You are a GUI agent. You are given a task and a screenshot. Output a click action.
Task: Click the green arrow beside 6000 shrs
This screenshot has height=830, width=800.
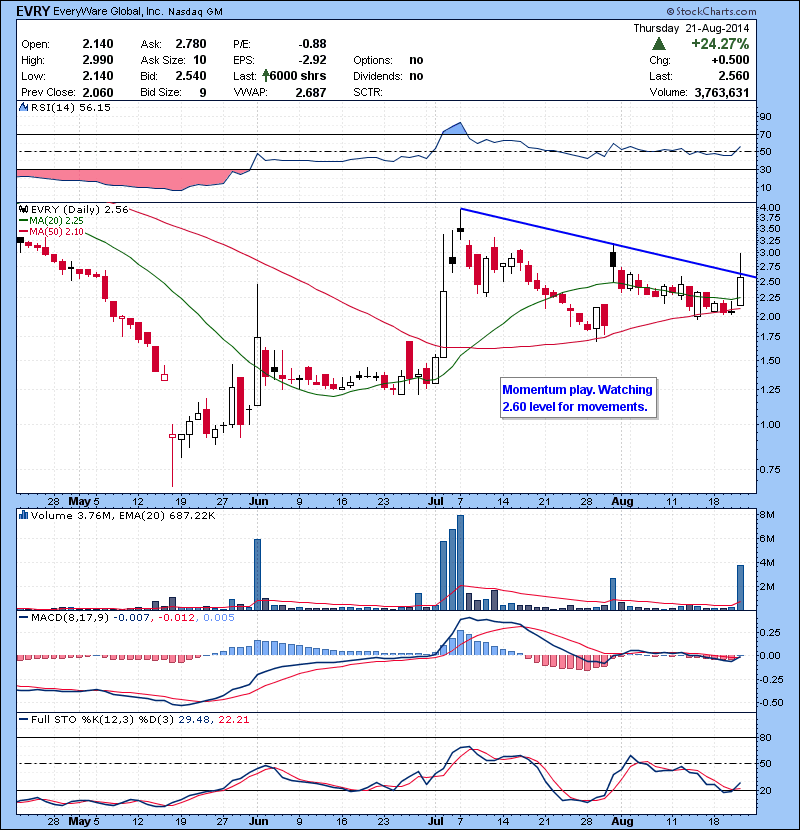pos(265,76)
